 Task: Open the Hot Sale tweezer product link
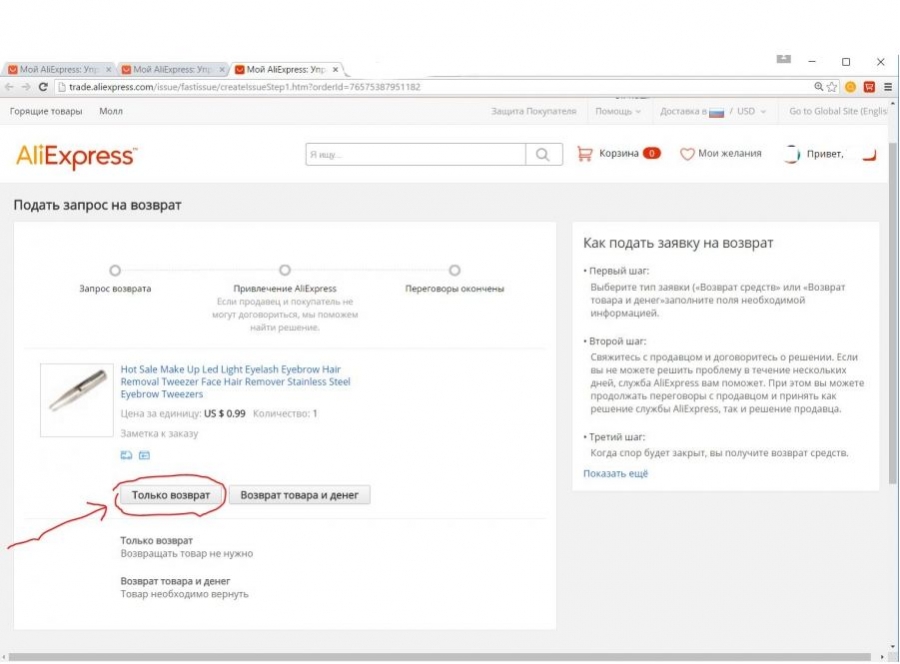(x=235, y=382)
